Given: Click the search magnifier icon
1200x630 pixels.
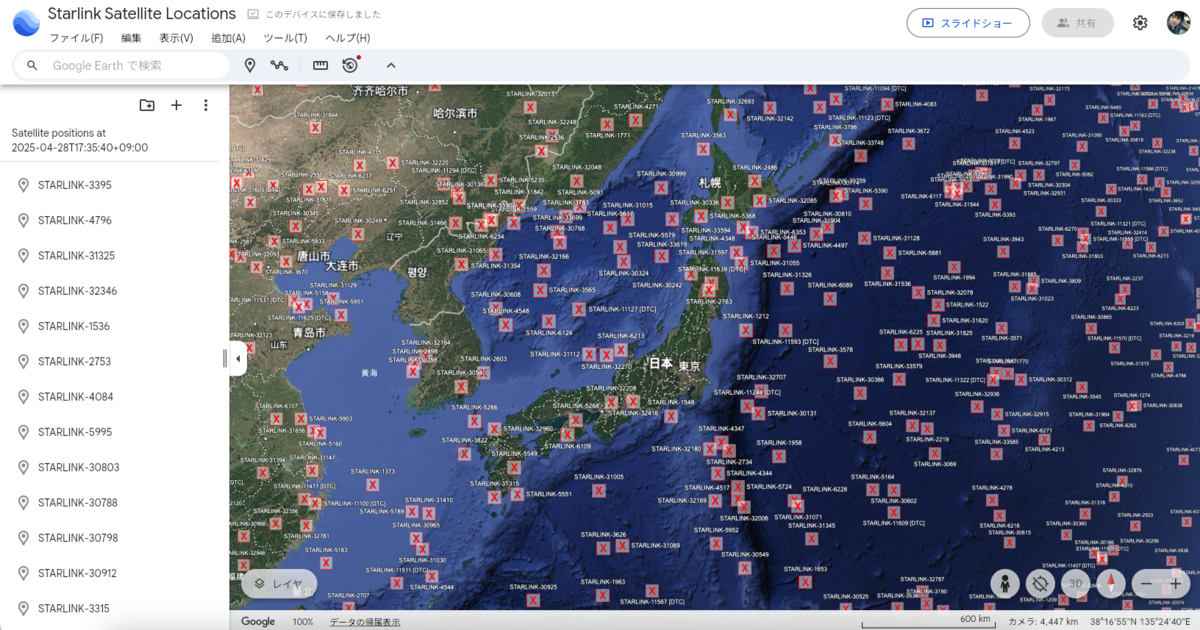Looking at the screenshot, I should click(x=32, y=65).
